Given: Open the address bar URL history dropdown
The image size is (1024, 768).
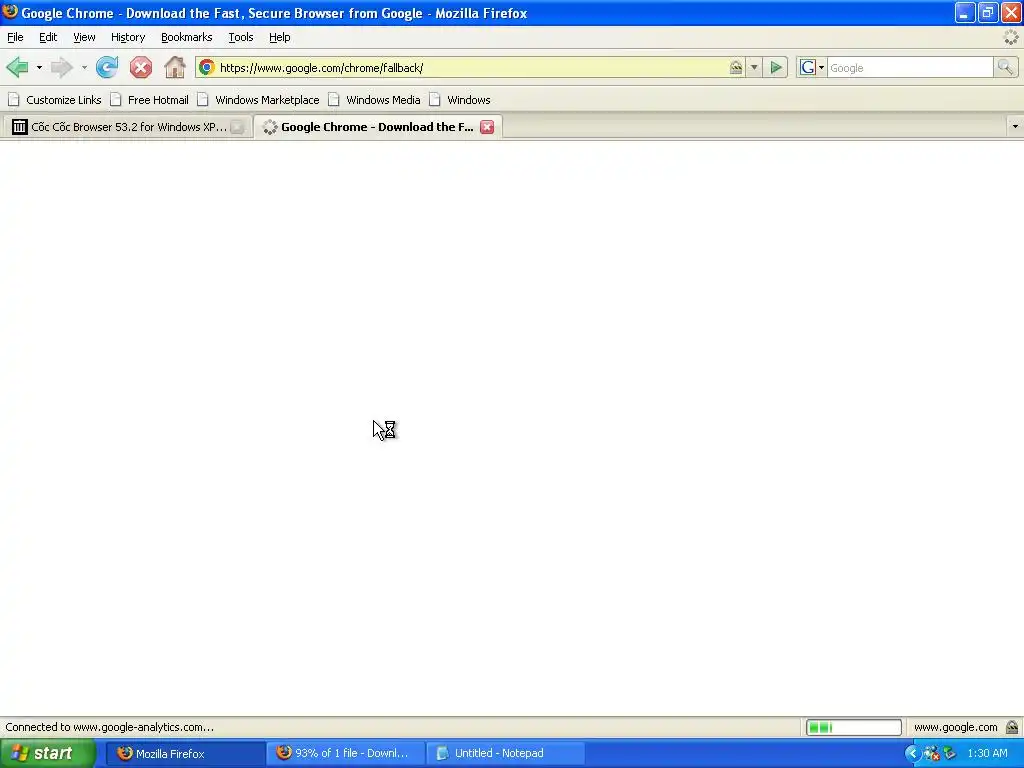Looking at the screenshot, I should coord(754,67).
